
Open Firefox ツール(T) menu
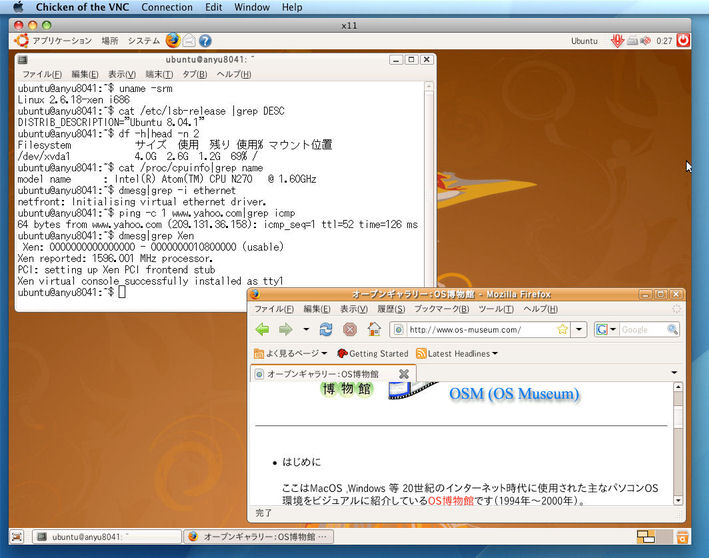496,309
